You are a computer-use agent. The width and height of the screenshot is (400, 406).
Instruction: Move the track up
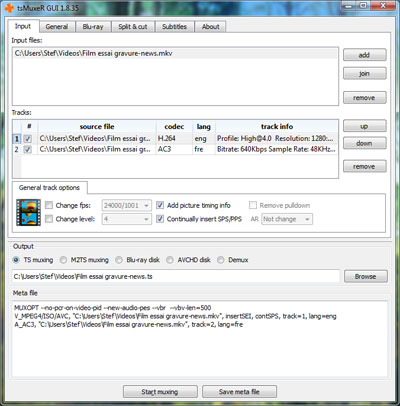click(x=365, y=126)
